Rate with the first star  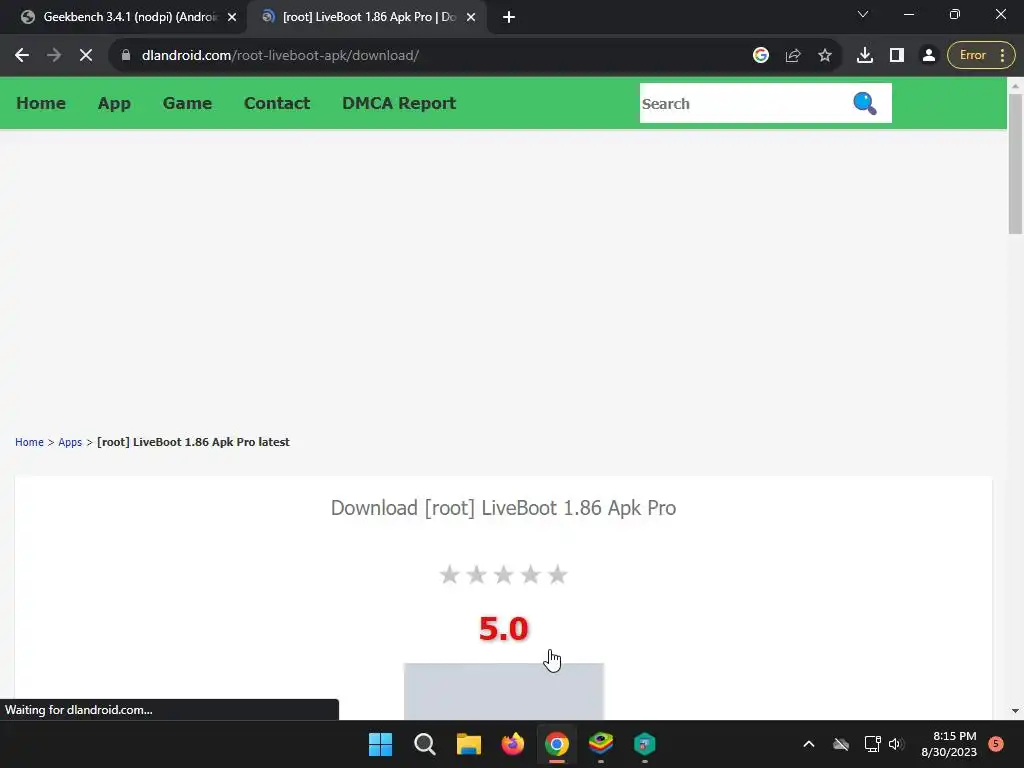tap(449, 575)
